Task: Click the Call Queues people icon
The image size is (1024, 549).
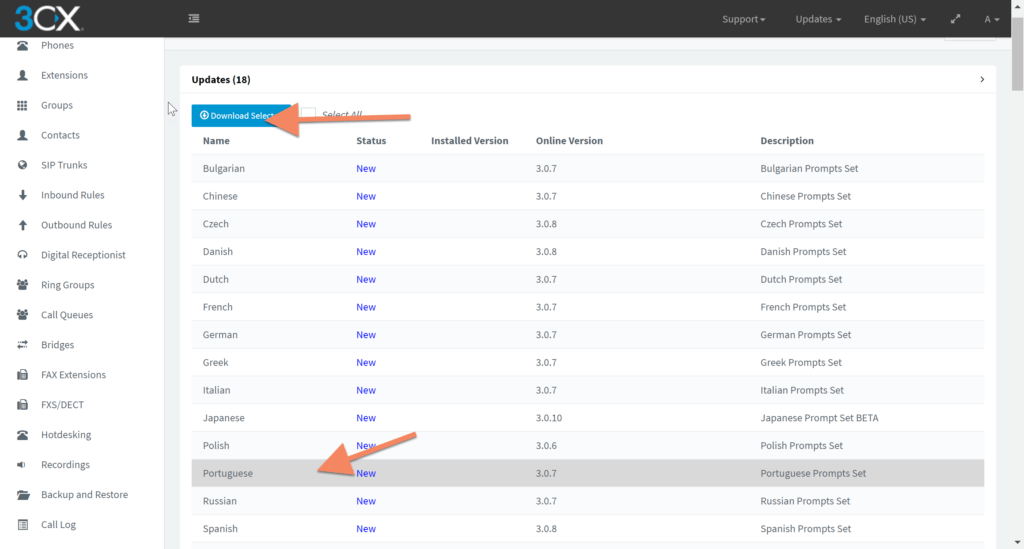Action: coord(22,315)
